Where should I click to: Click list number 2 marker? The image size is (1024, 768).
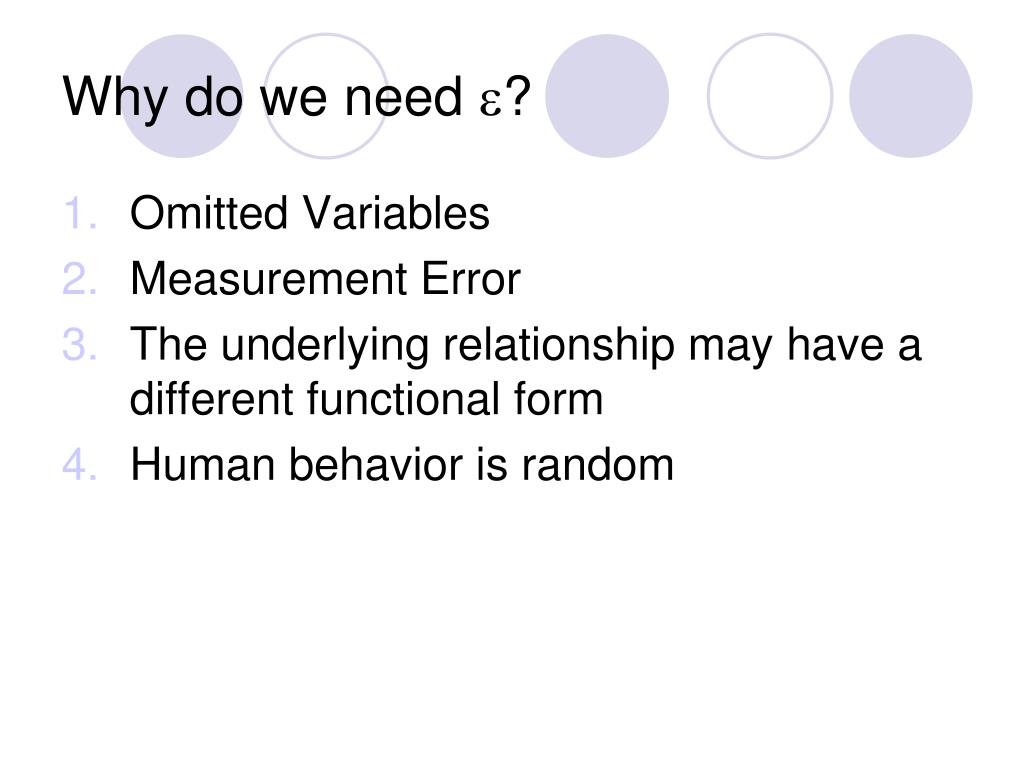point(80,280)
